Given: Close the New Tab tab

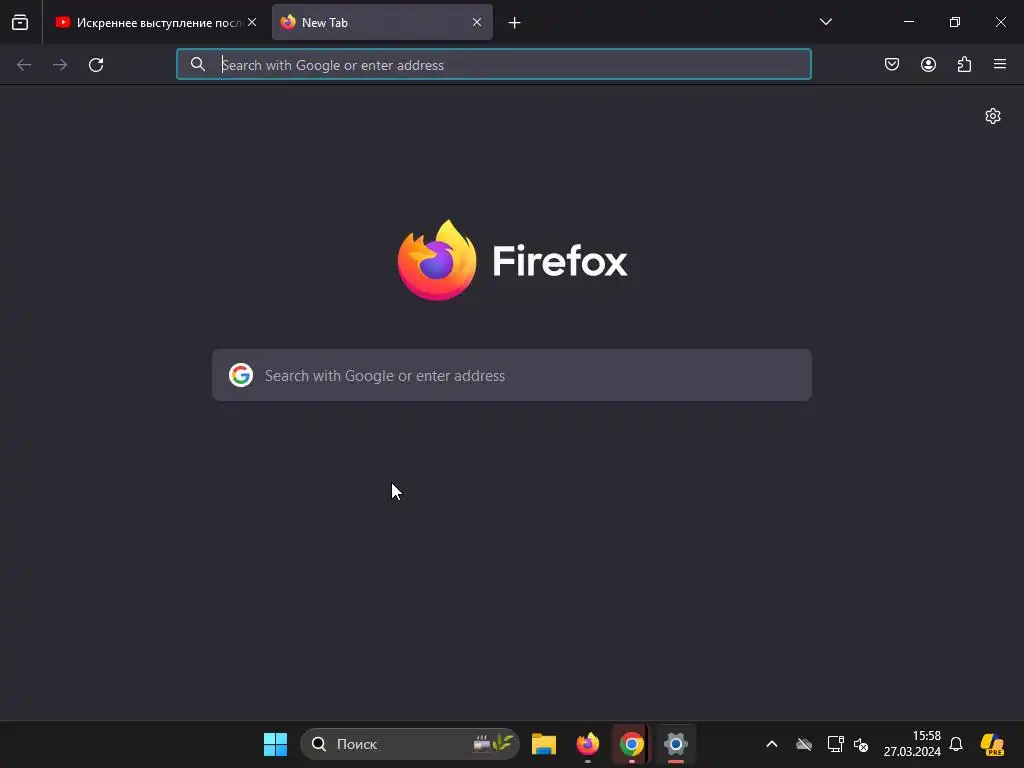Looking at the screenshot, I should (477, 22).
